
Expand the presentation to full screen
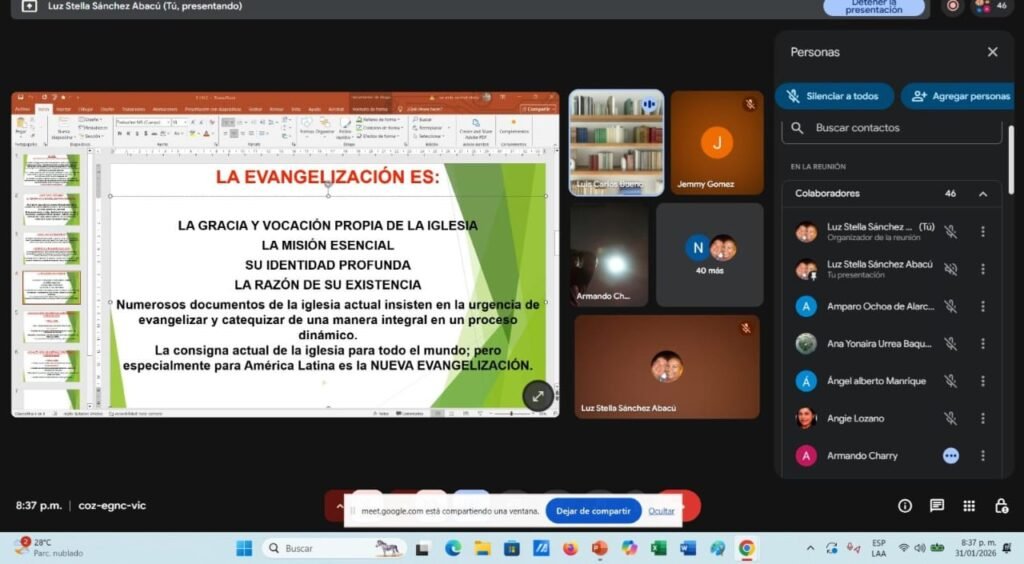tap(538, 396)
